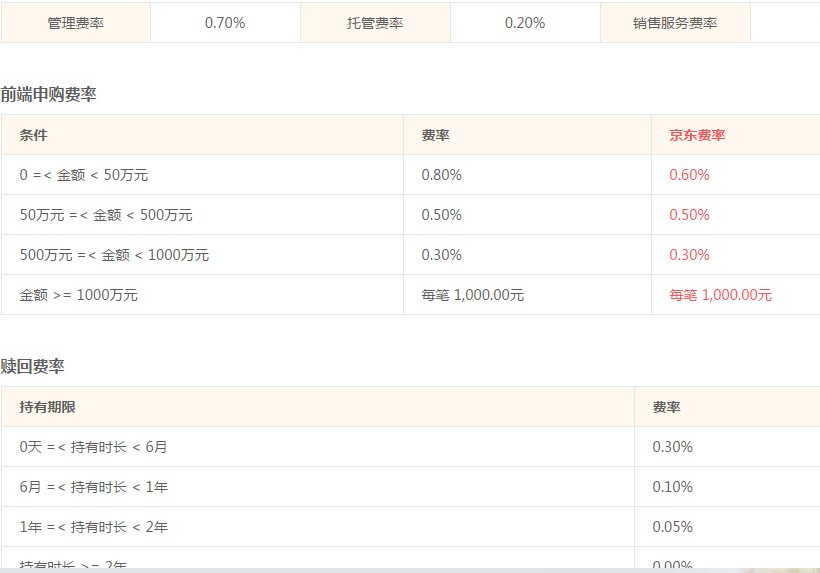The height and width of the screenshot is (573, 820).
Task: Click the 销售服务费率 label cell
Action: (x=675, y=23)
